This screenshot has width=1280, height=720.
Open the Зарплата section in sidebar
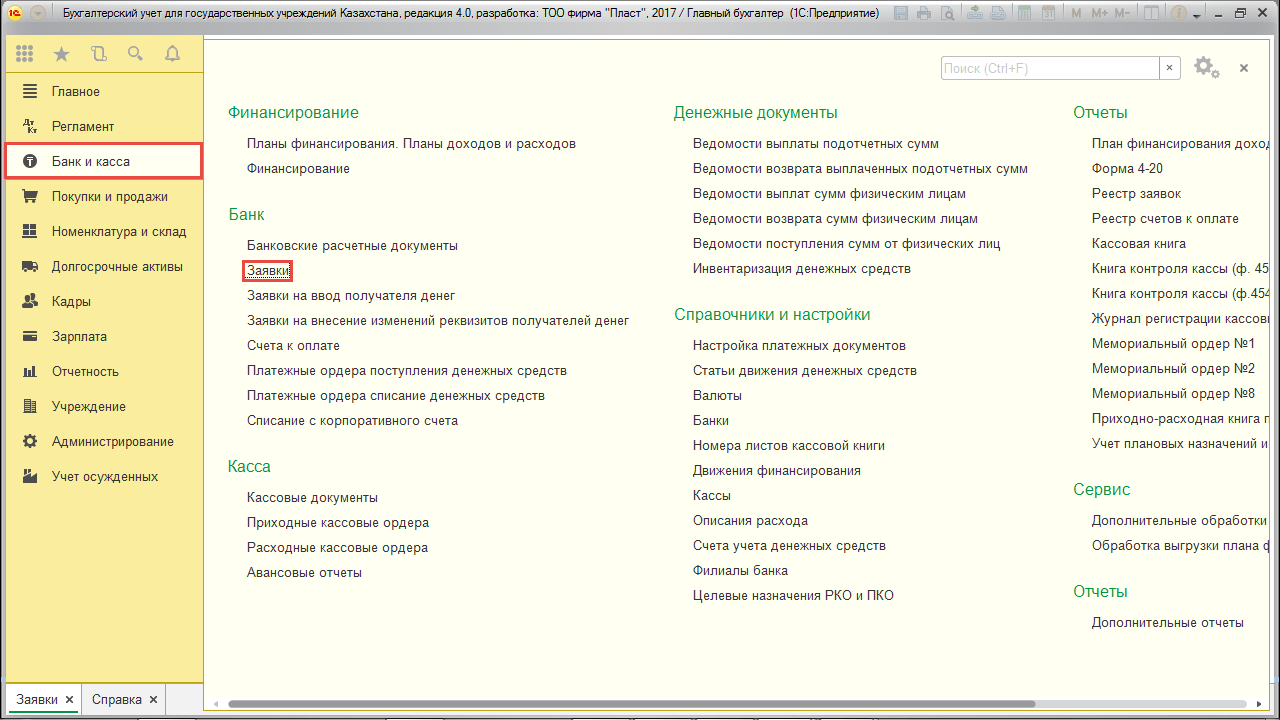click(x=79, y=336)
